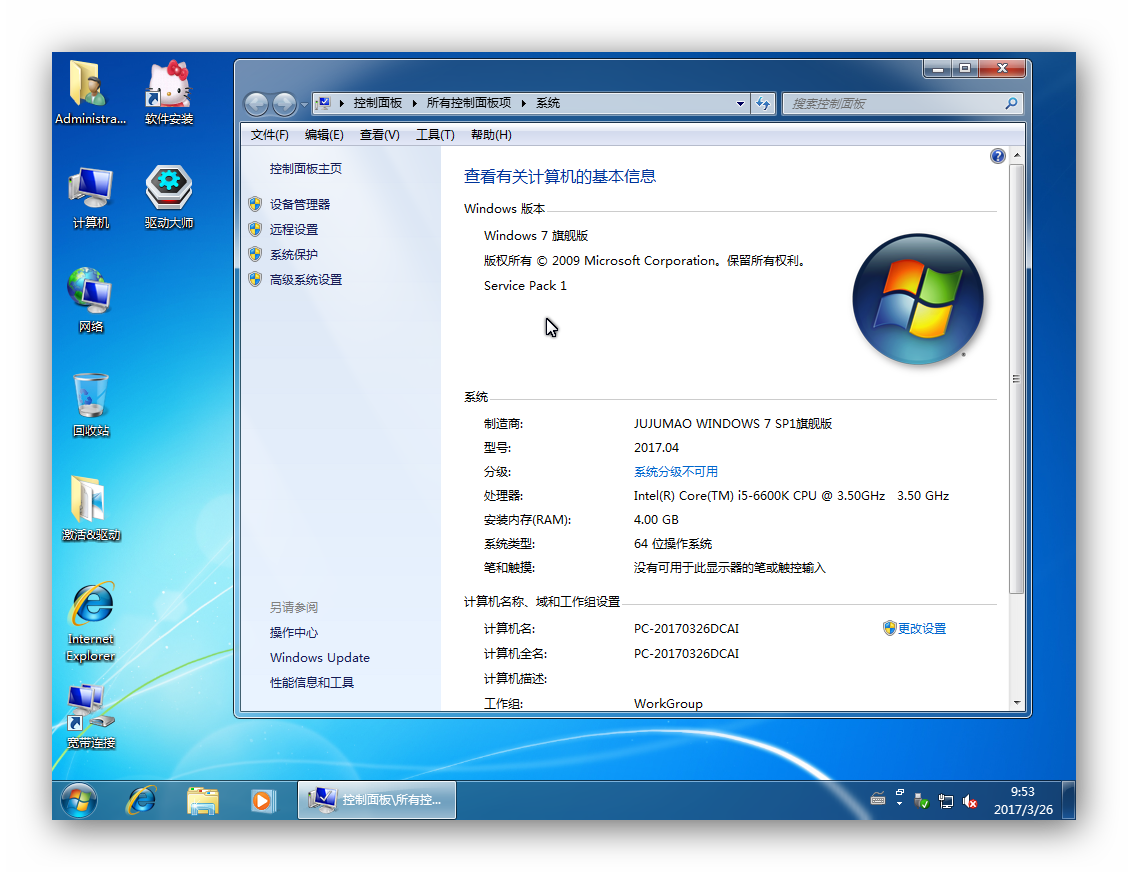
Task: Click the Show desktop button
Action: [1069, 800]
